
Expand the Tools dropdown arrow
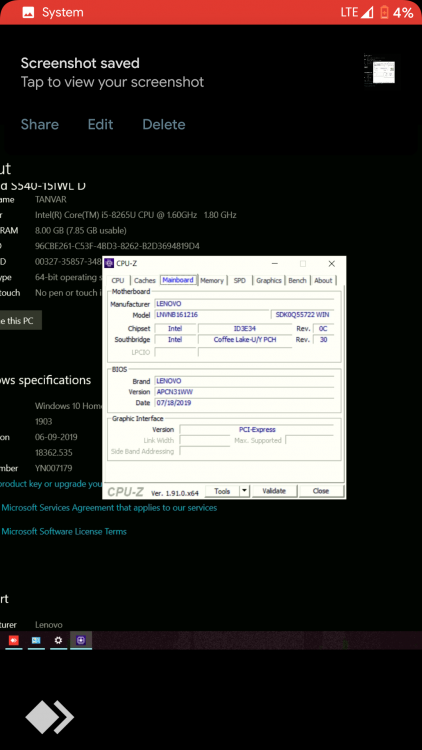coord(244,491)
